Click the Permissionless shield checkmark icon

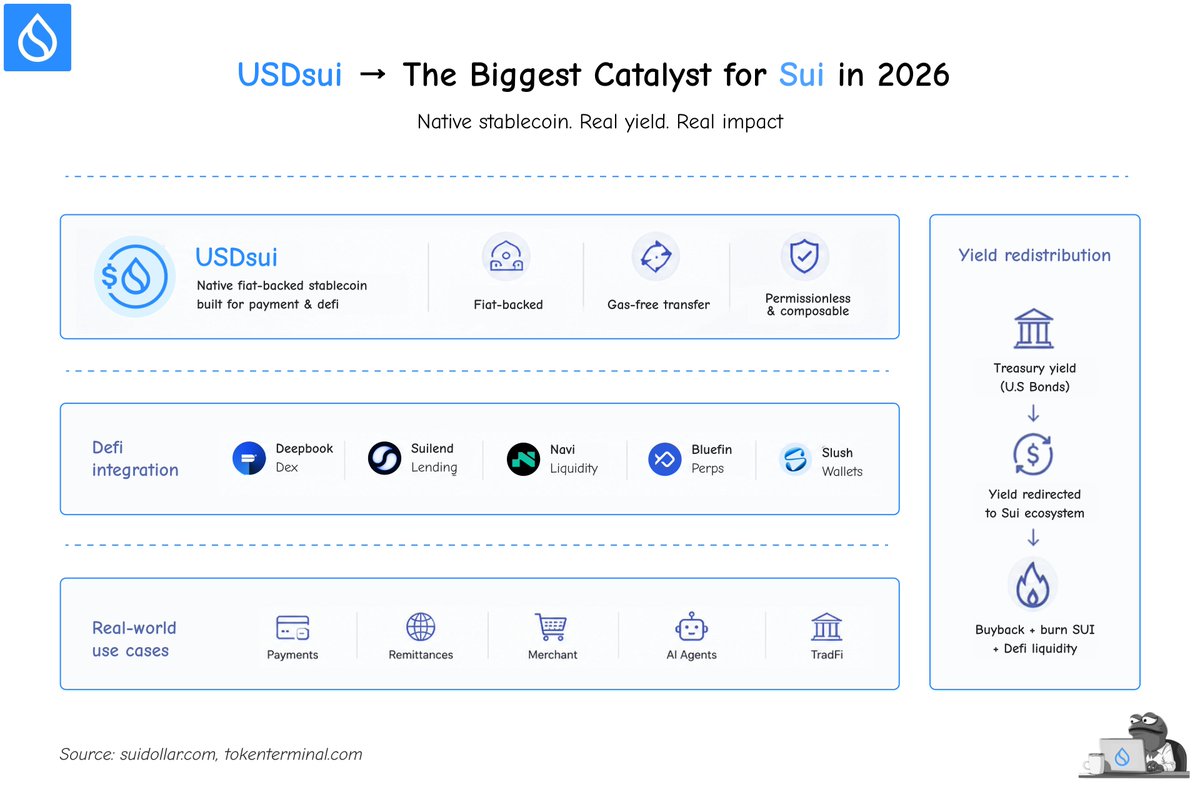(804, 257)
